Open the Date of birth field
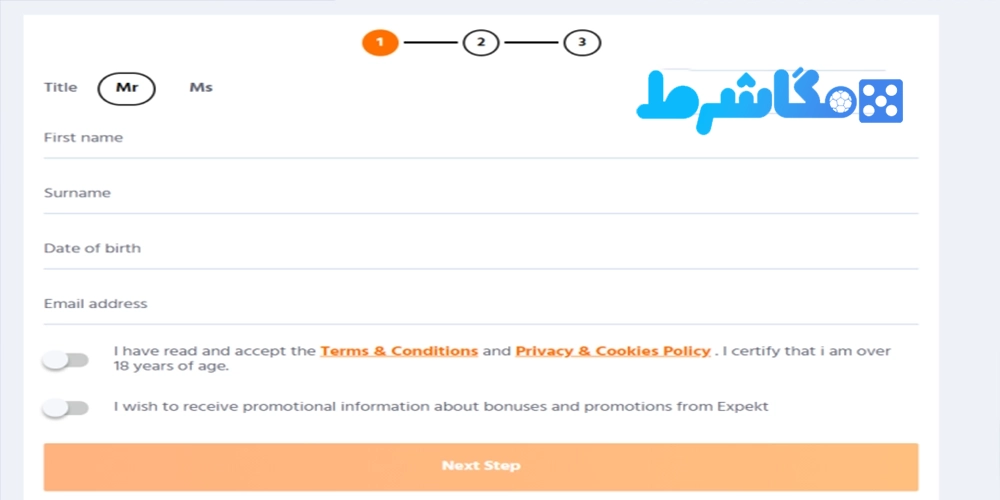 point(481,249)
